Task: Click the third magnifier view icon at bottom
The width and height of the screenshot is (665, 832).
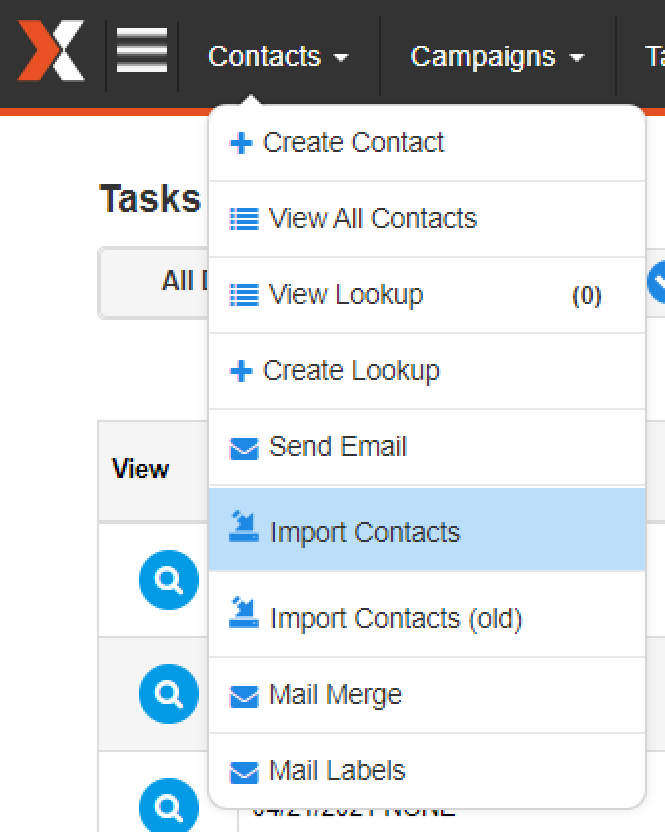Action: click(169, 805)
